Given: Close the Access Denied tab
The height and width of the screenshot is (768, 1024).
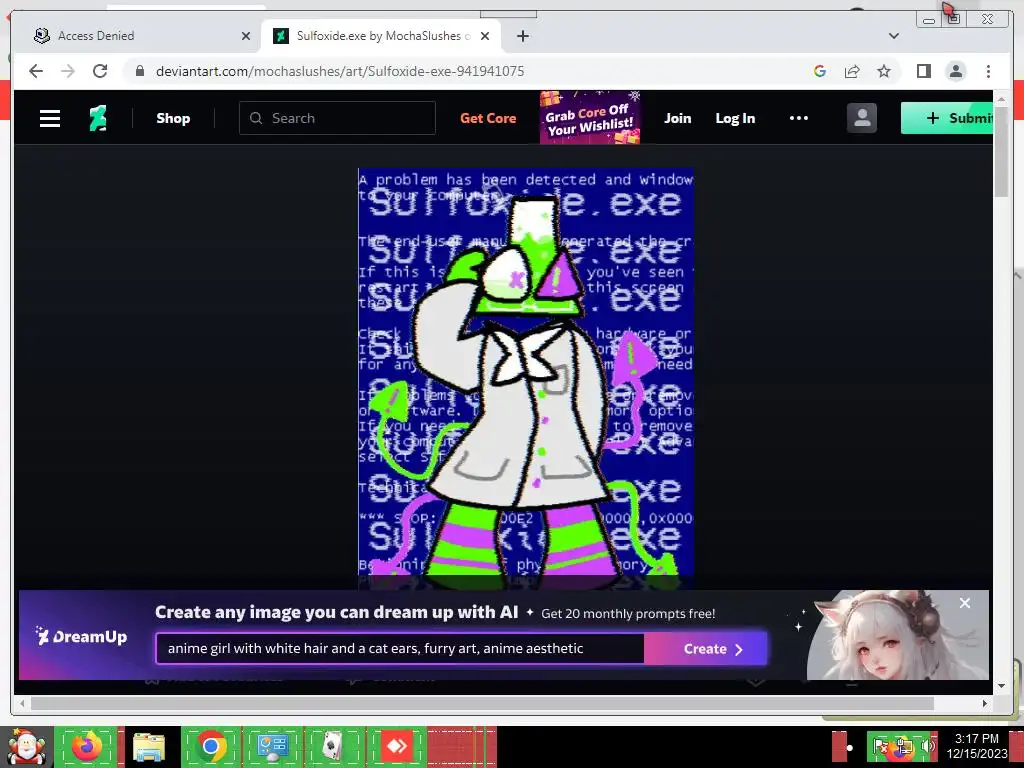Looking at the screenshot, I should 246,36.
